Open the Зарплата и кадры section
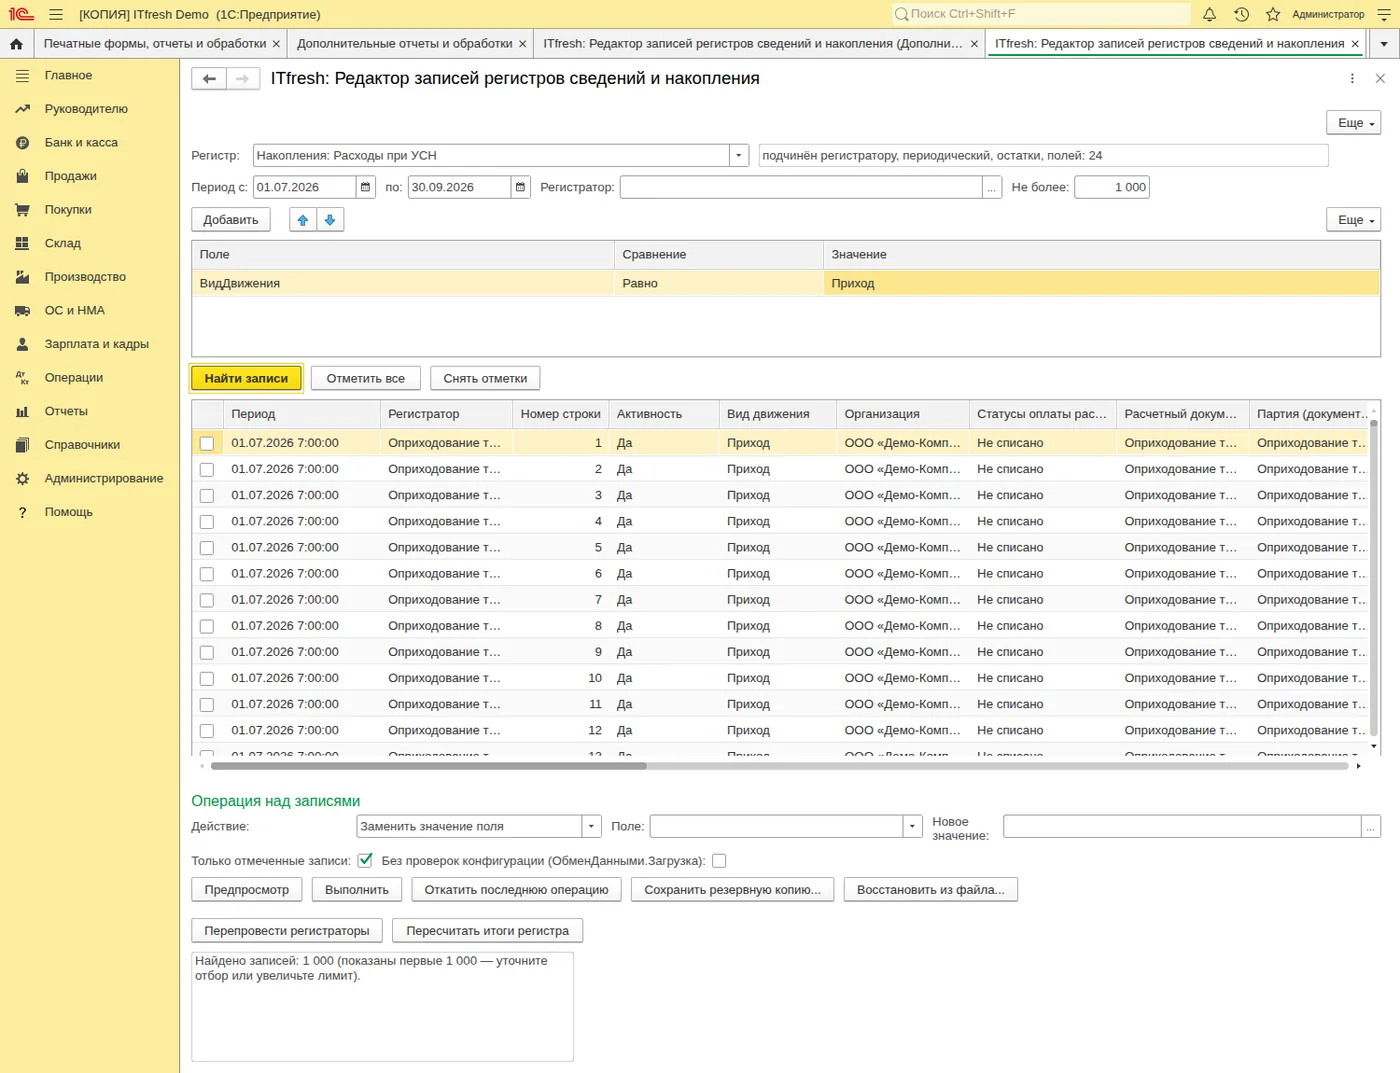 (97, 344)
